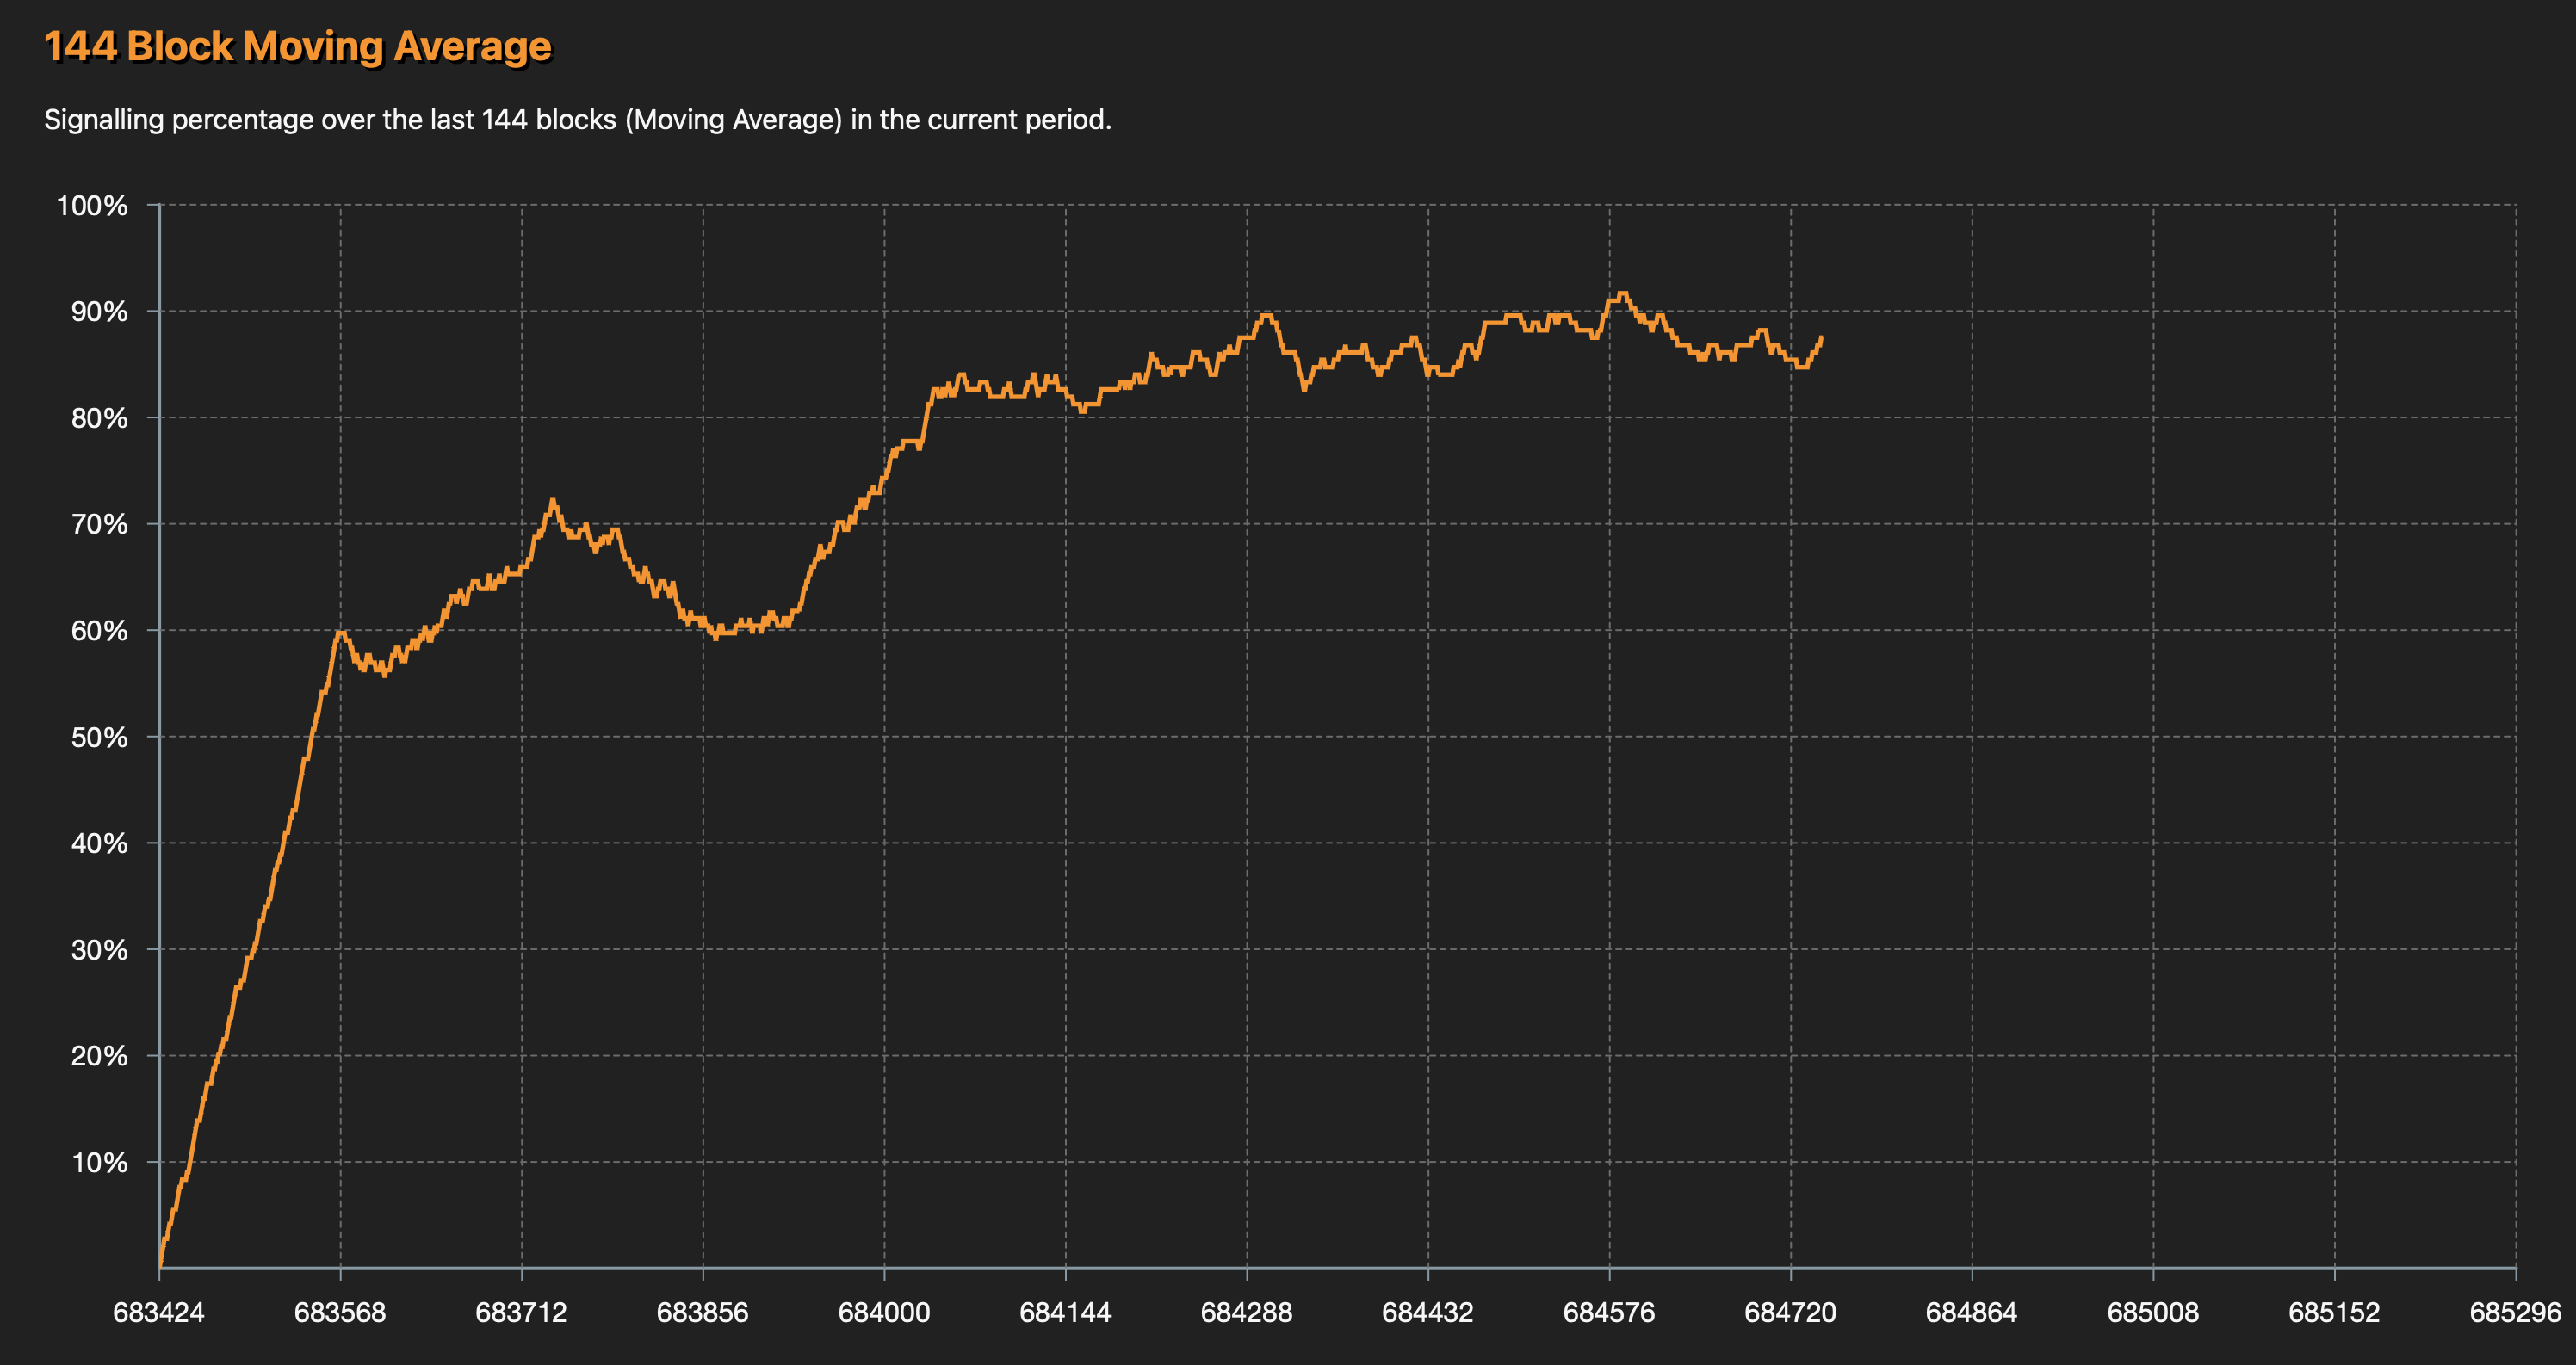Click the latest data point at the line's end
This screenshot has width=2576, height=1365.
coord(1821,338)
